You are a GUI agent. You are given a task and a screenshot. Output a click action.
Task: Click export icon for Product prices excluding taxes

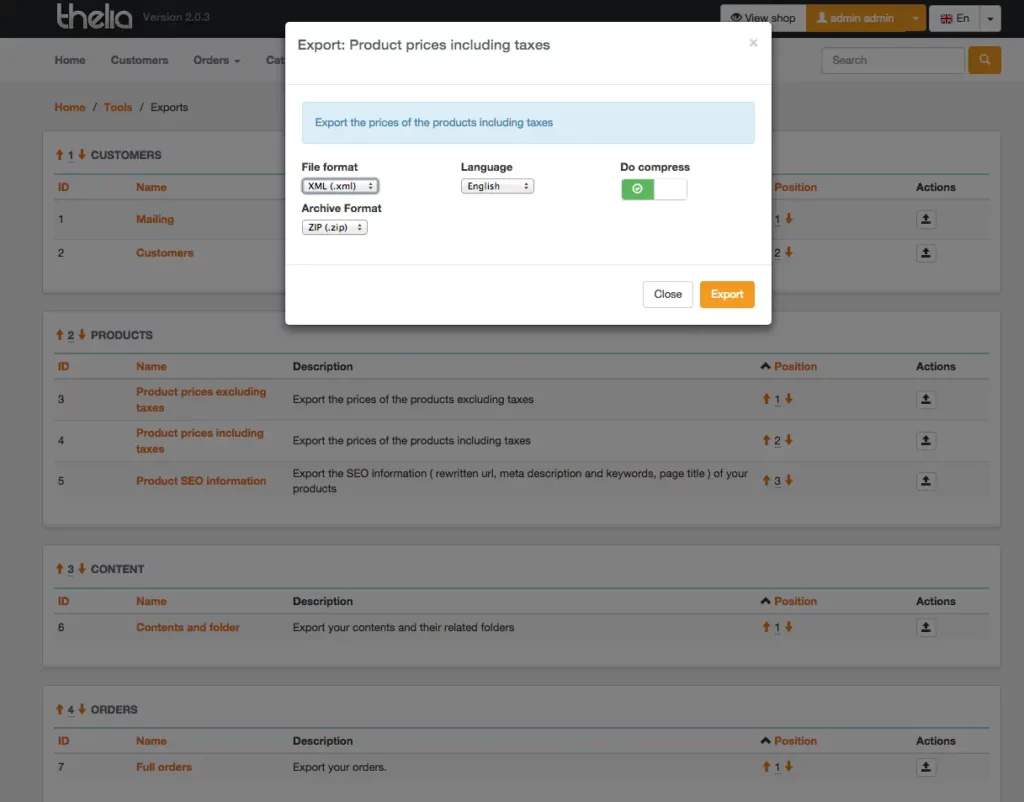coord(925,399)
